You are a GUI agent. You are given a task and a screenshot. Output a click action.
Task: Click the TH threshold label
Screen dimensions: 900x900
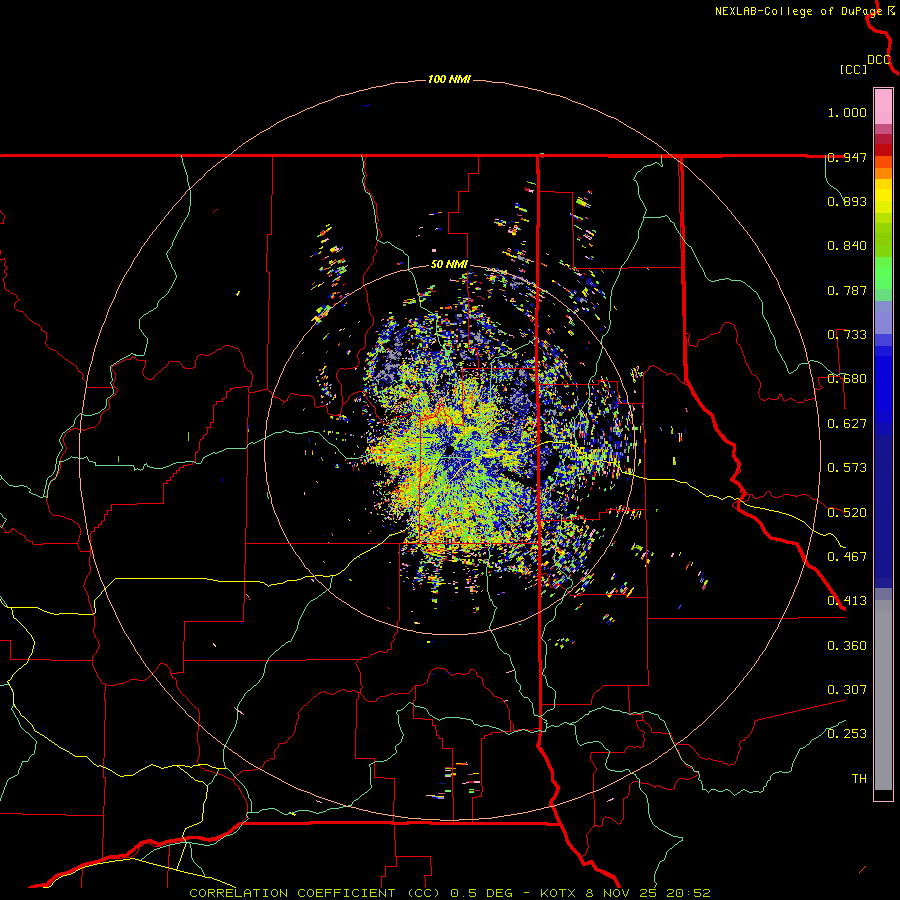tap(859, 779)
